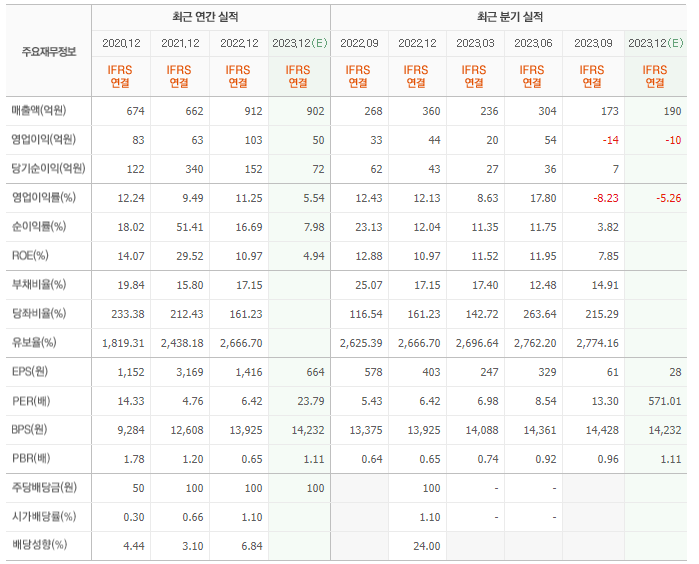
Task: Click the 14,428 BPS value
Action: click(x=602, y=430)
